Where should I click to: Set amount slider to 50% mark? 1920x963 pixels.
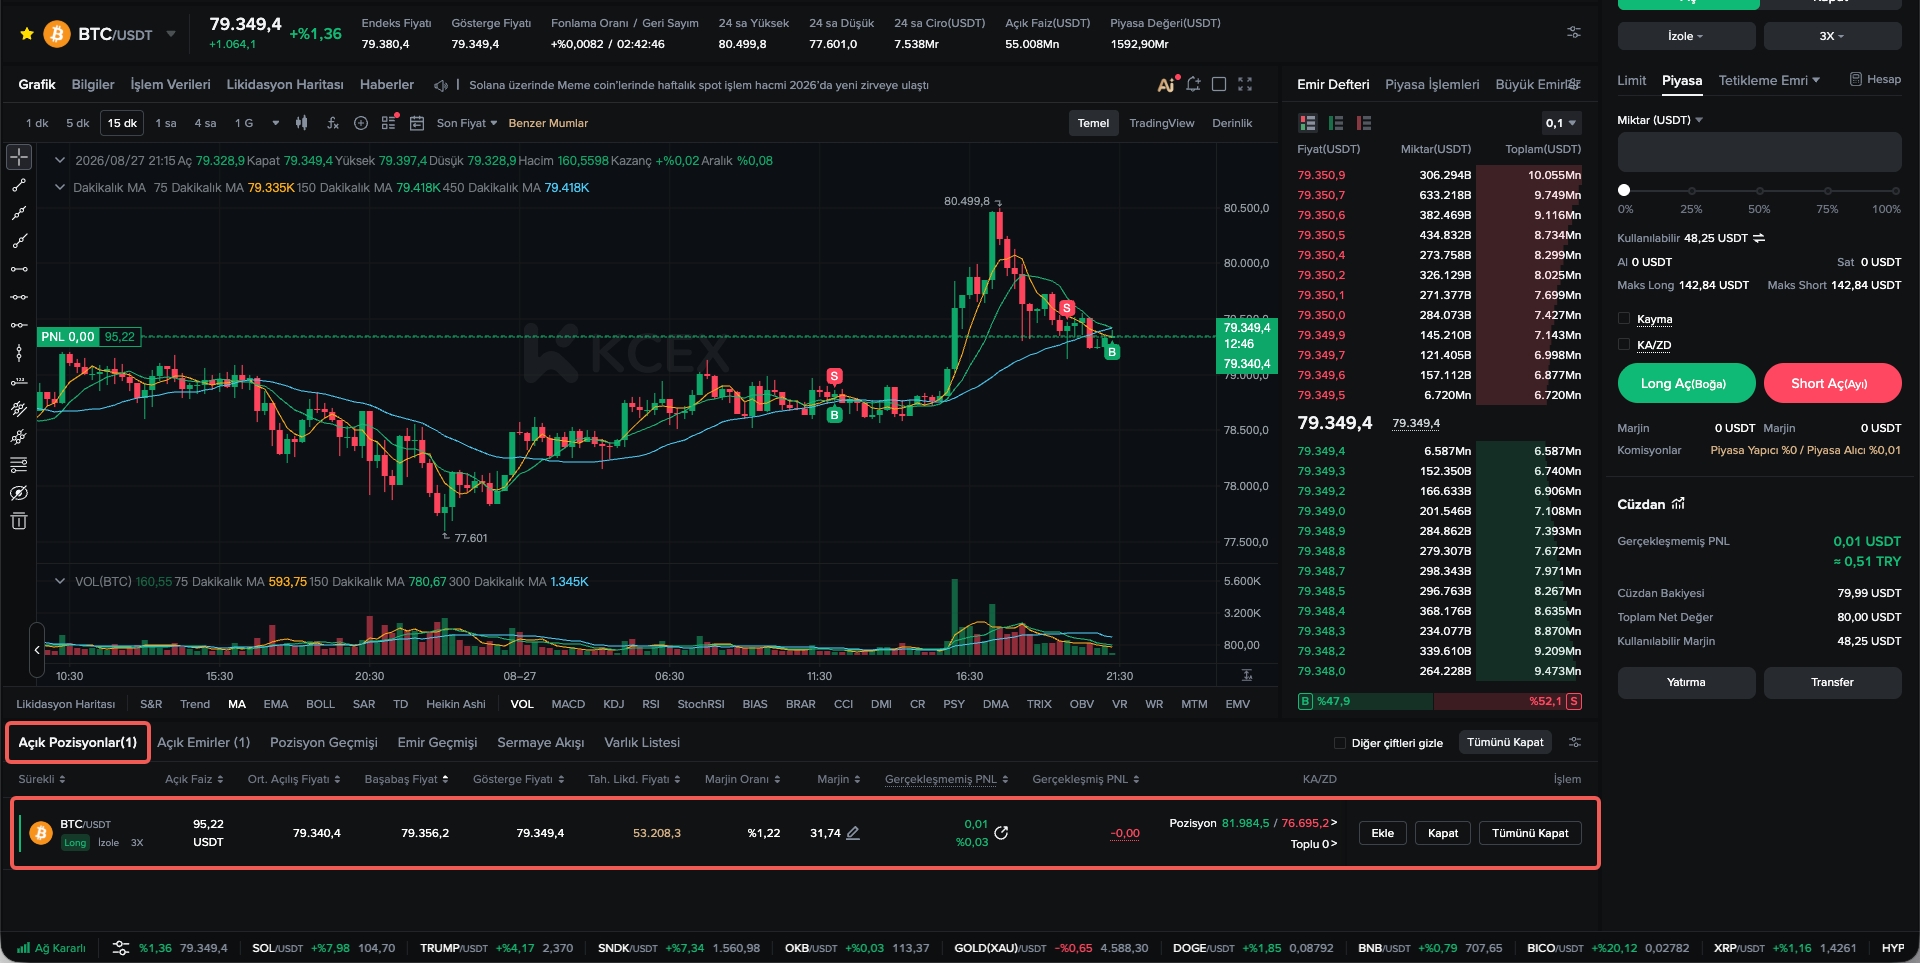[1759, 190]
